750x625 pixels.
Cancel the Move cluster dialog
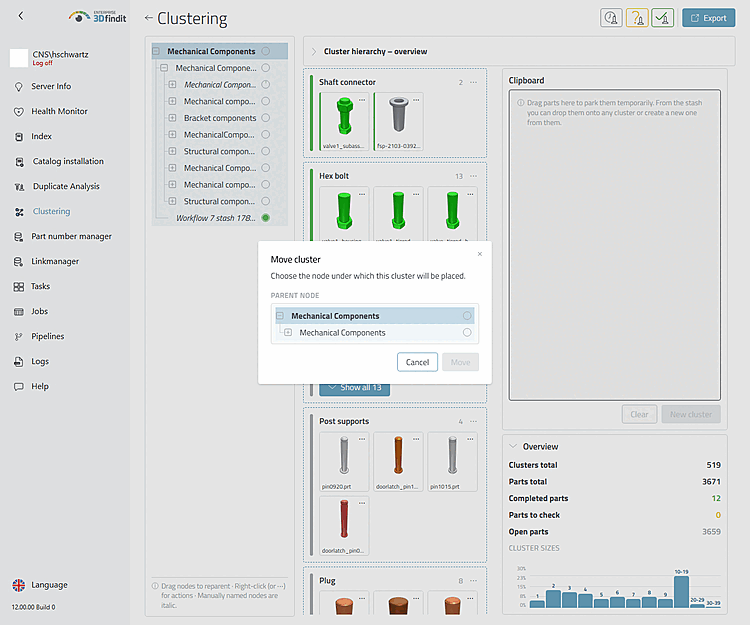coord(417,362)
